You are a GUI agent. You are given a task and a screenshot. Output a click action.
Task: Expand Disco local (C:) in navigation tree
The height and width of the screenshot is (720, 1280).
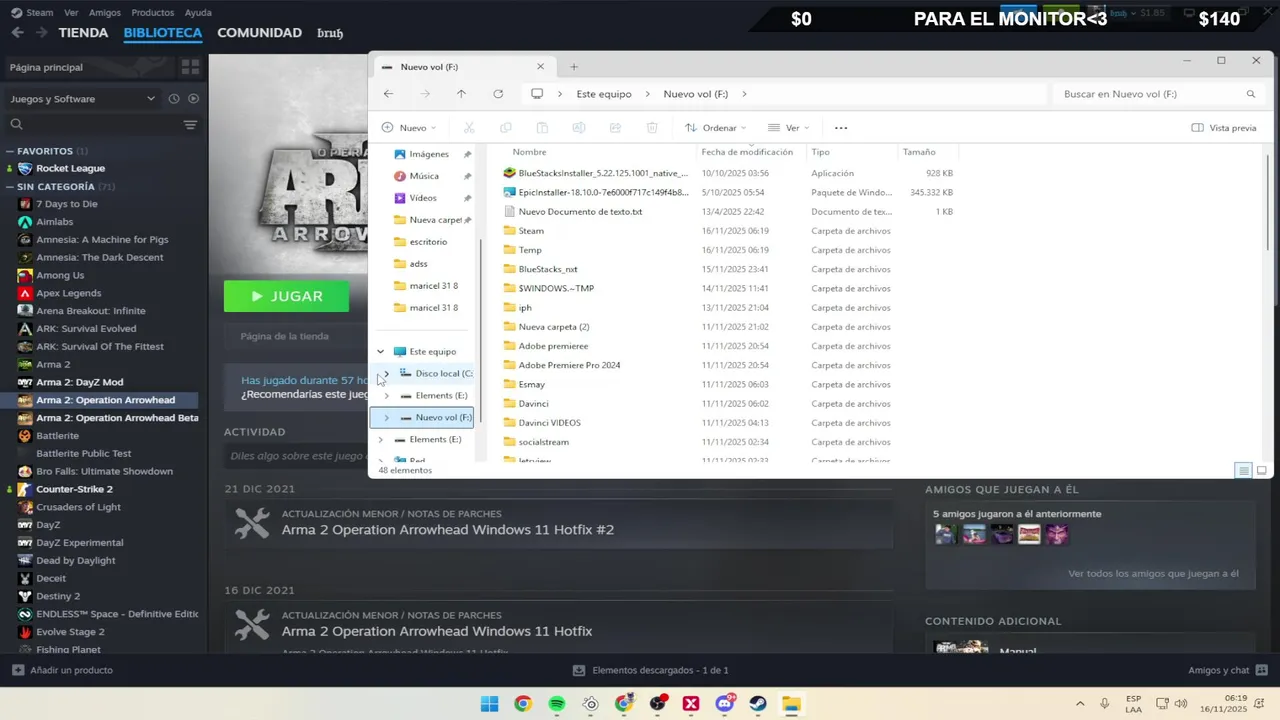387,374
